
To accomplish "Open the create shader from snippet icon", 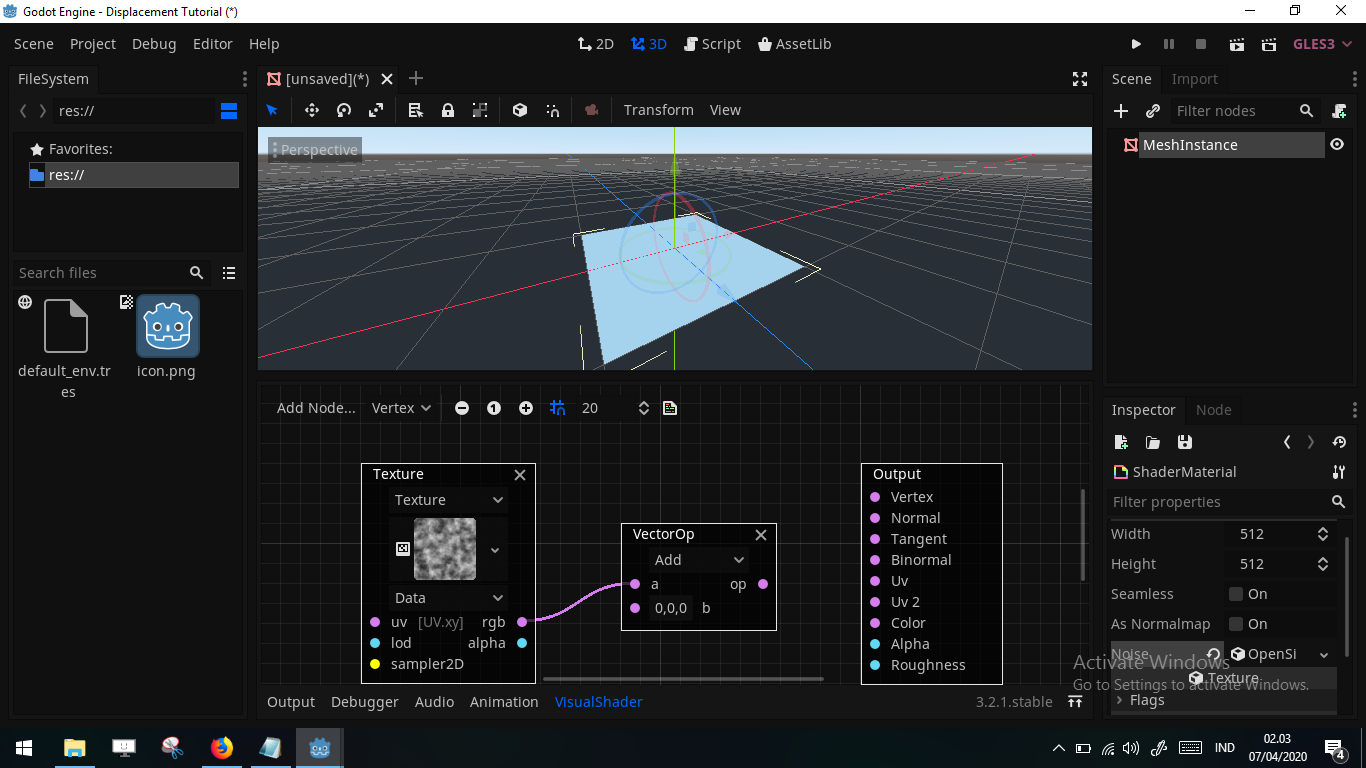I will coord(669,408).
